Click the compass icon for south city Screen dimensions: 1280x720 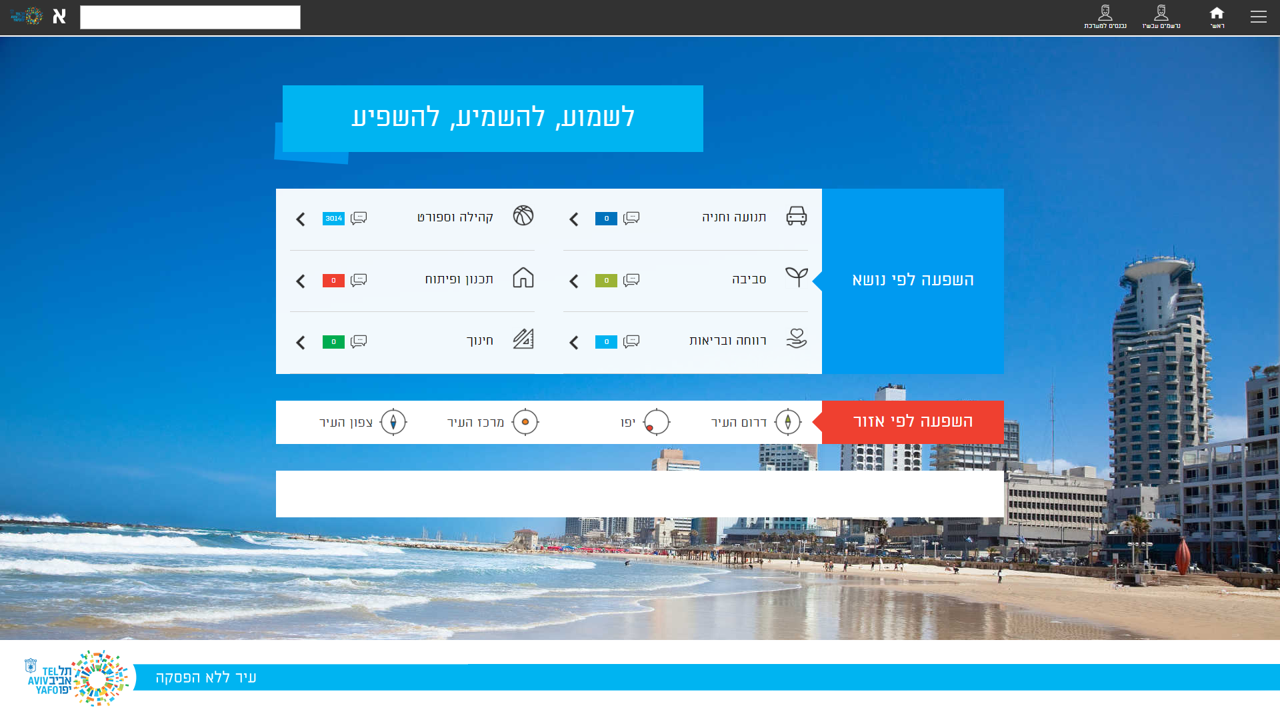788,422
